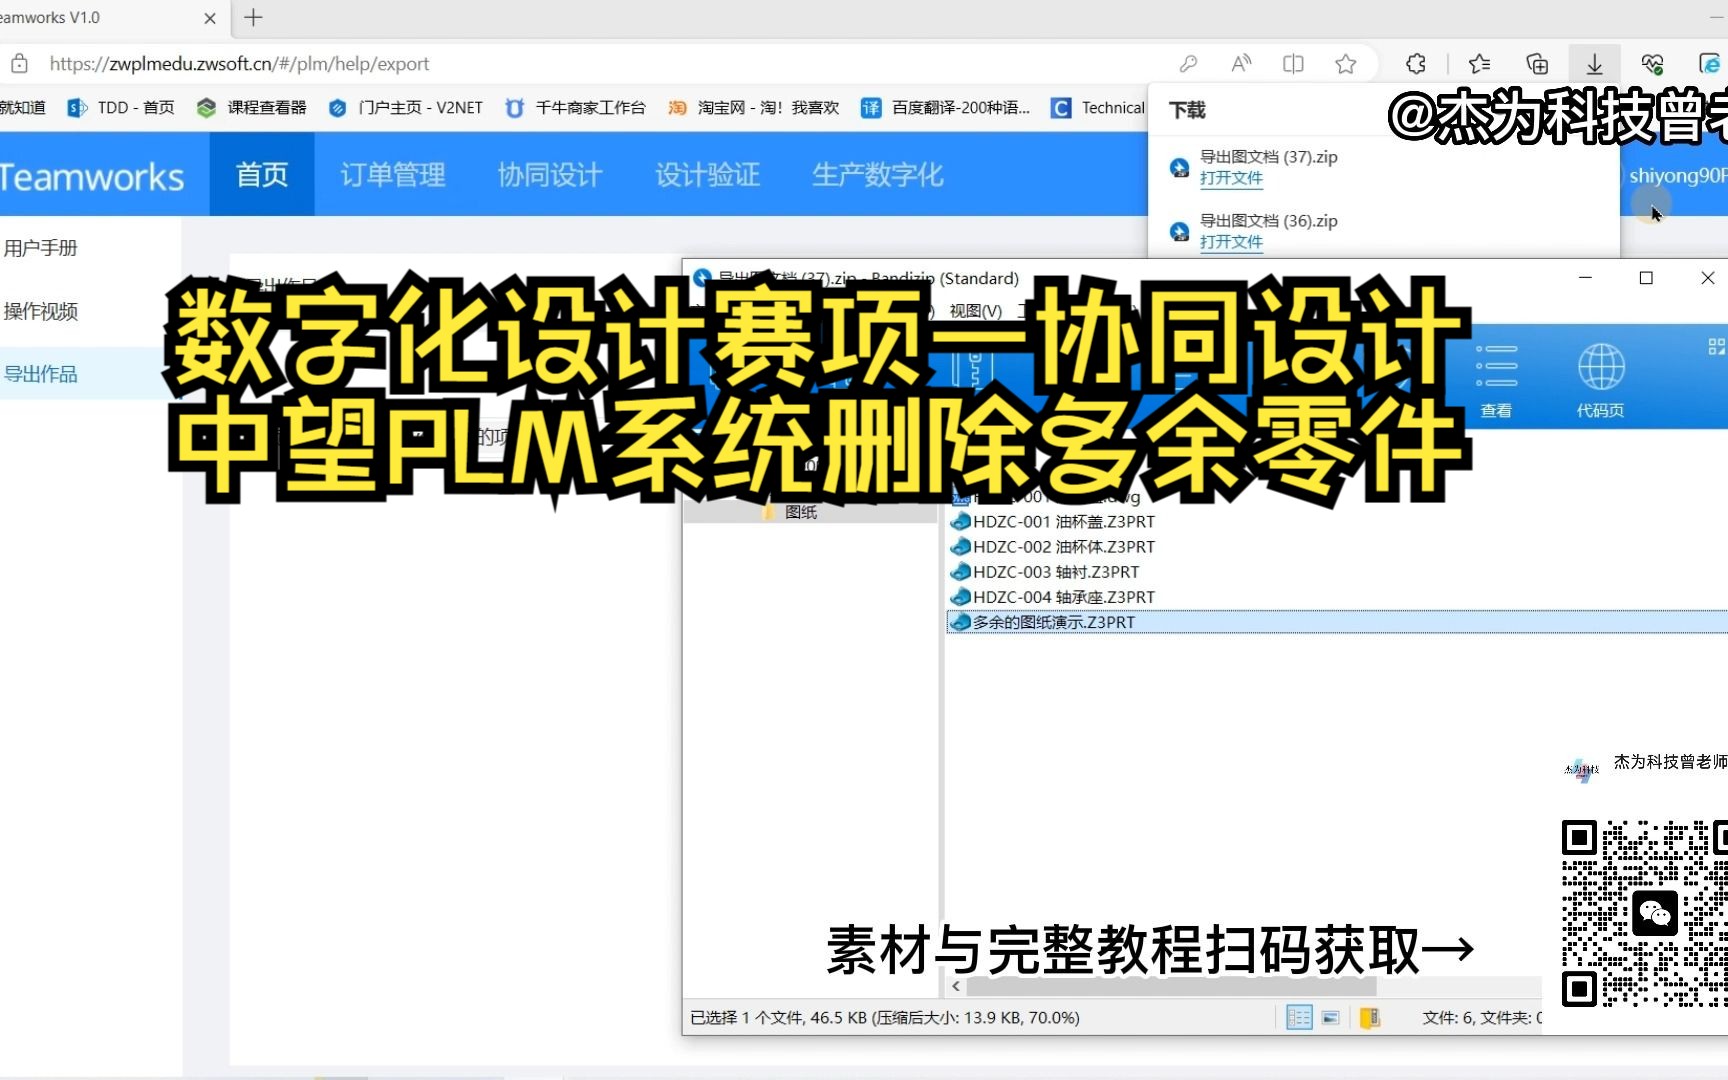Click the site lock icon beside URL
This screenshot has height=1080, width=1728.
(19, 64)
